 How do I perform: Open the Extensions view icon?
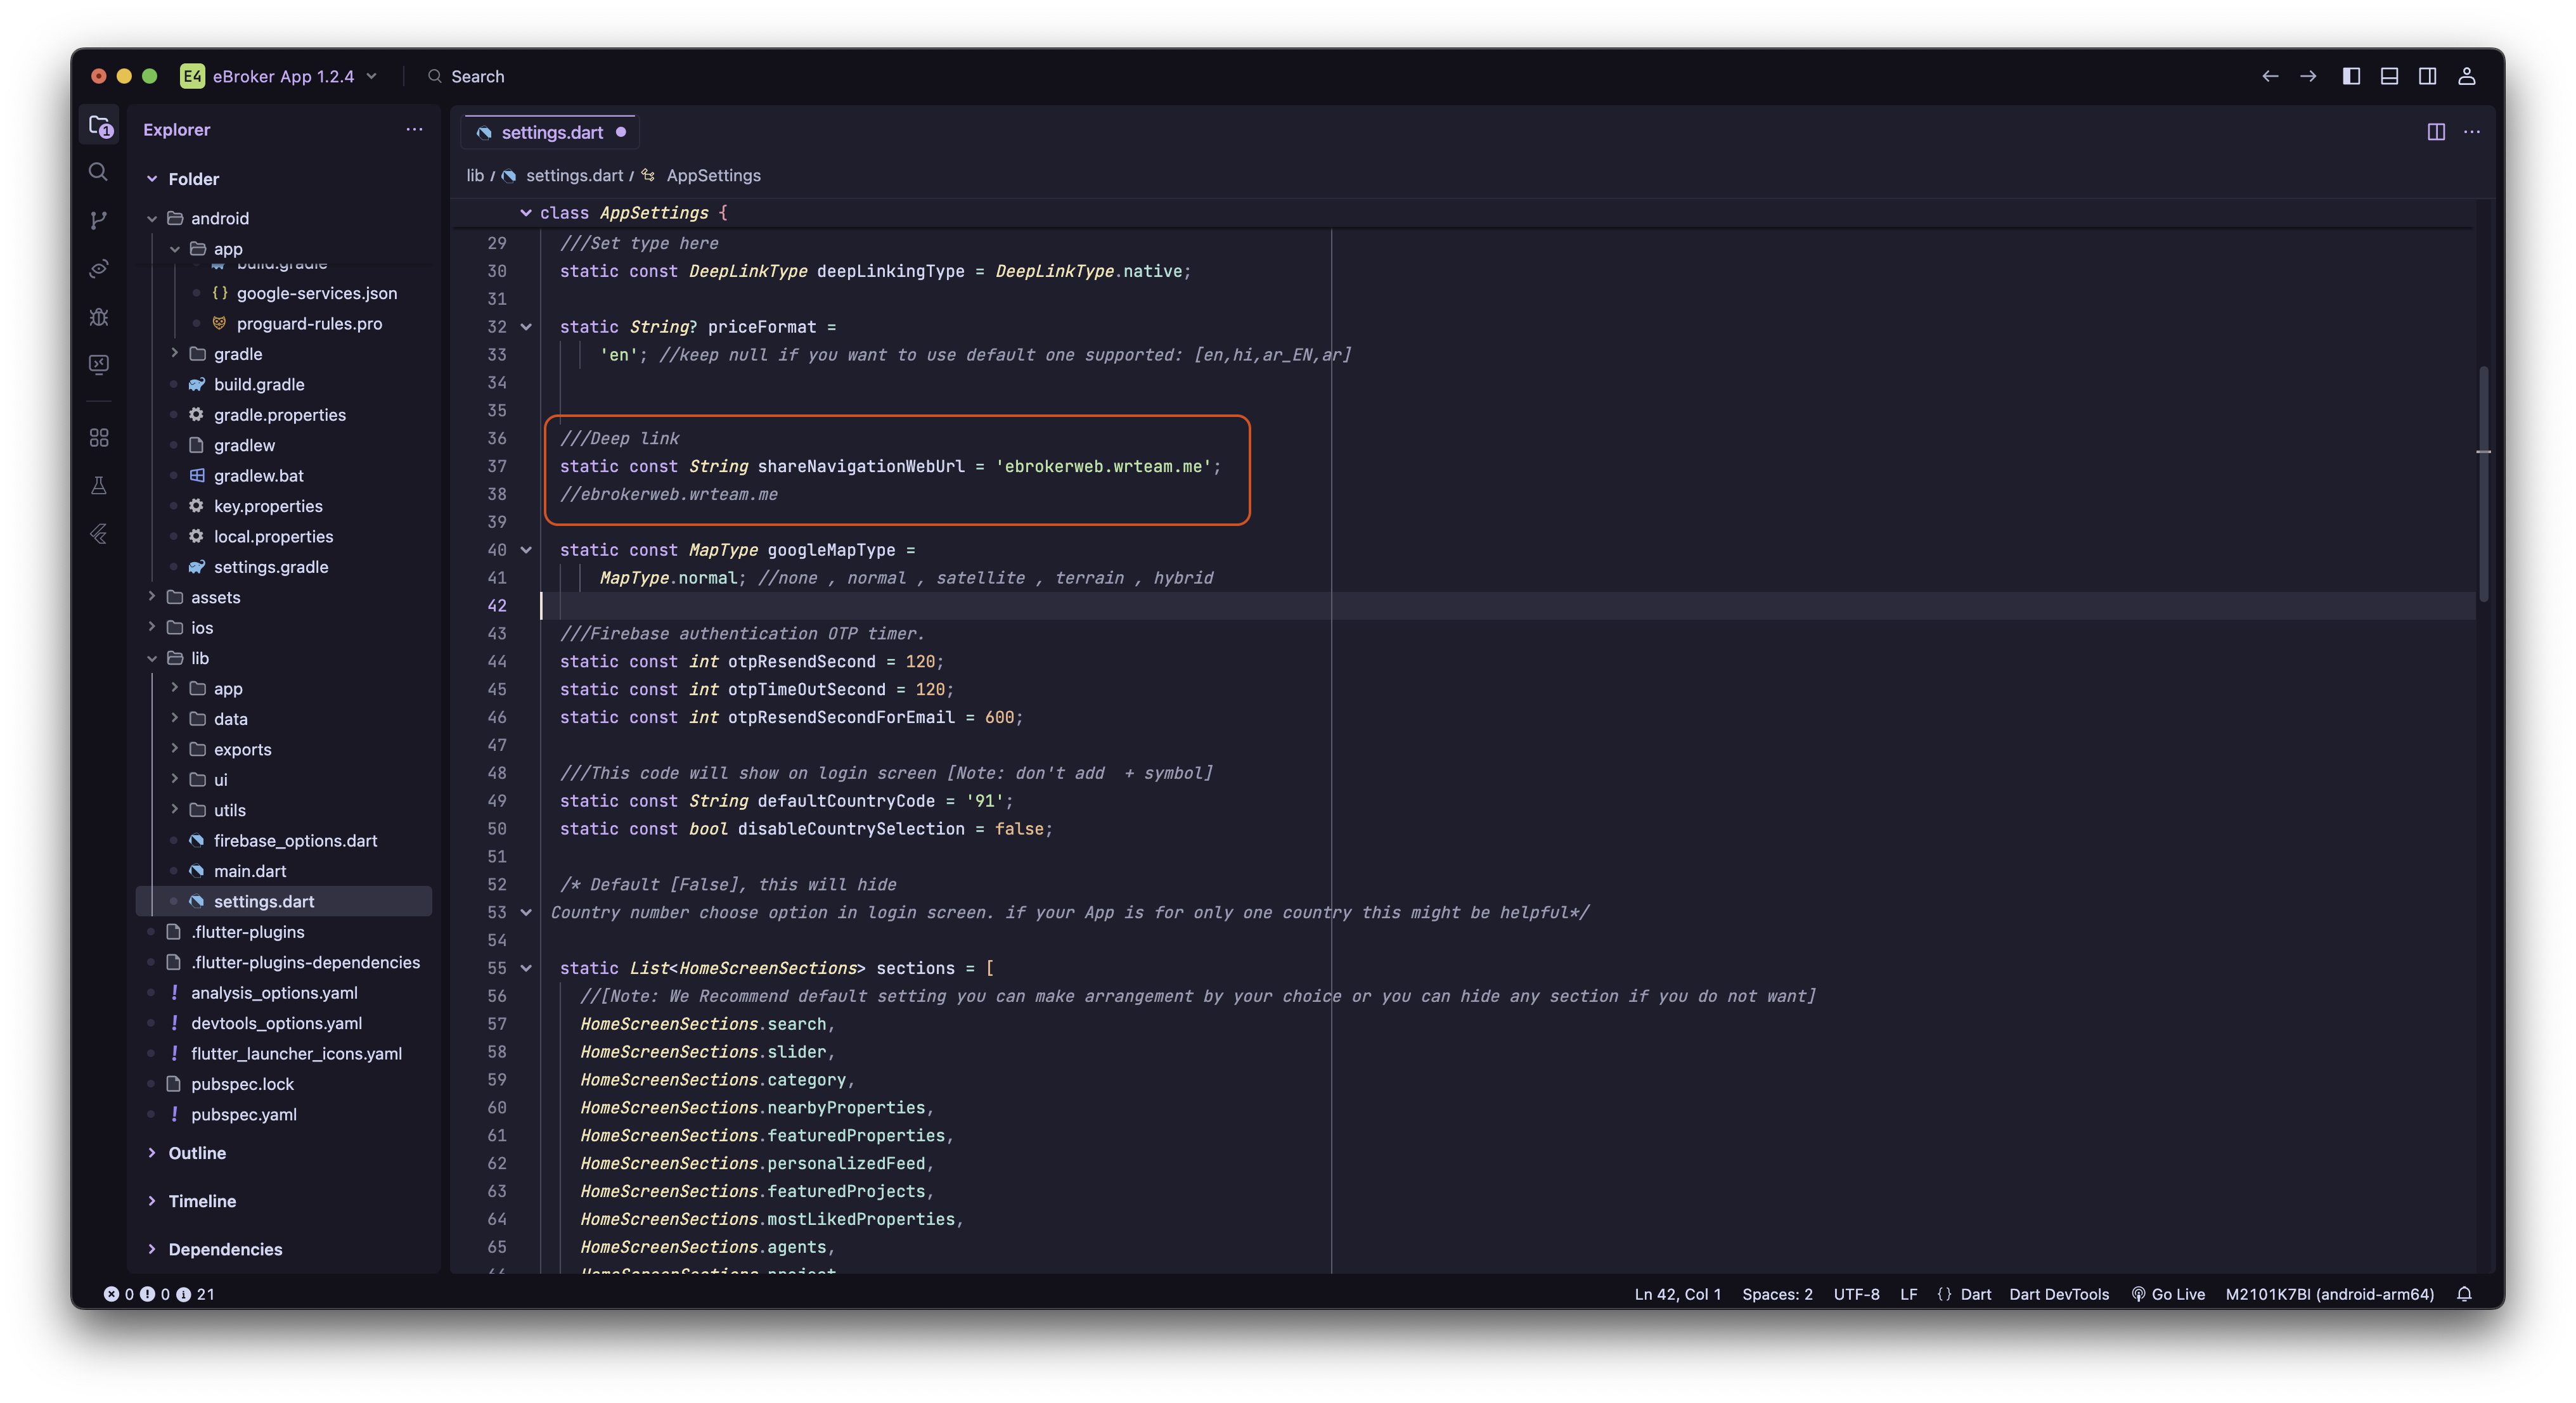click(x=98, y=437)
